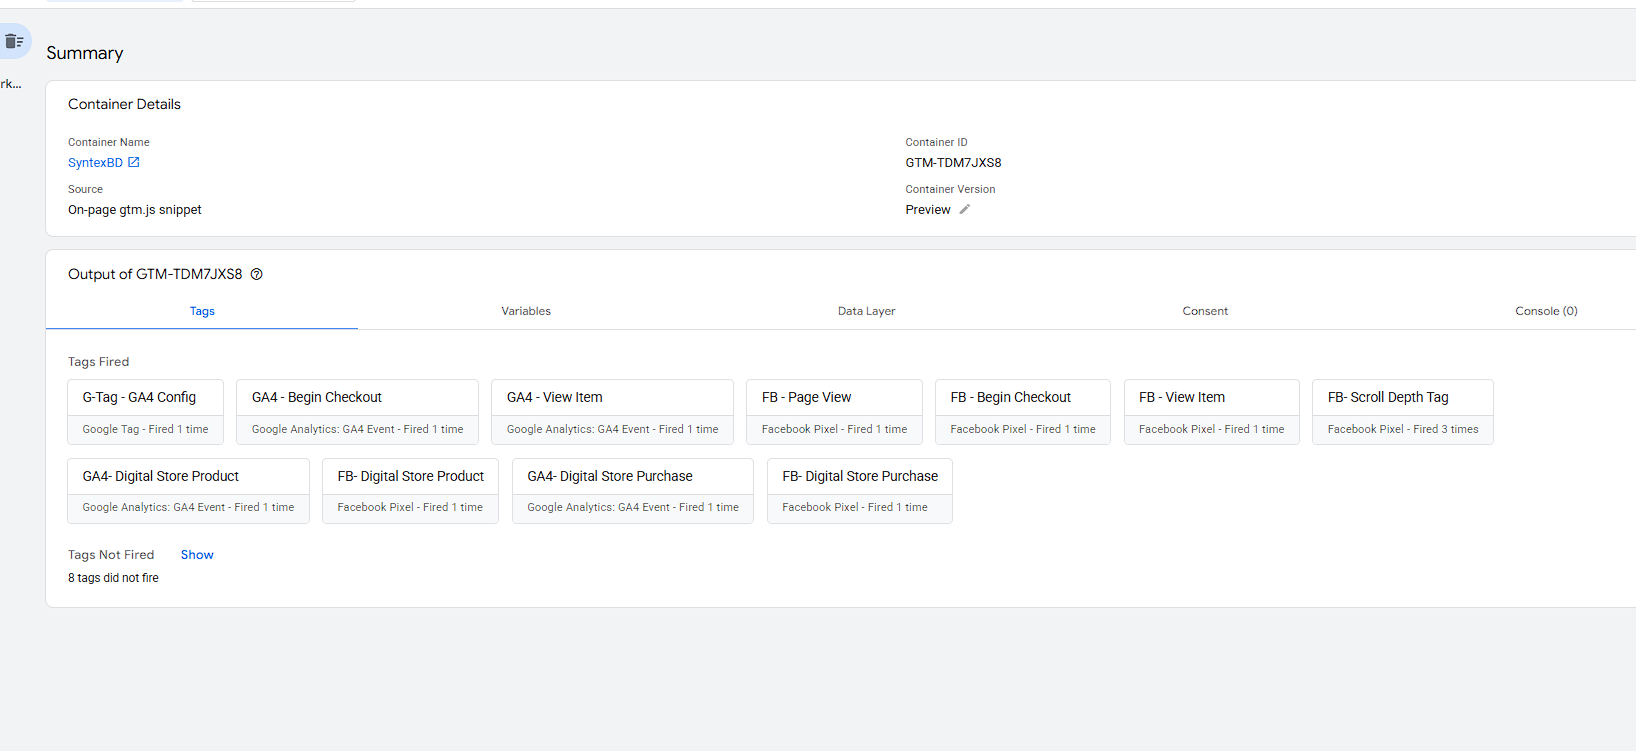
Task: Open the Consent tab
Action: pyautogui.click(x=1205, y=311)
